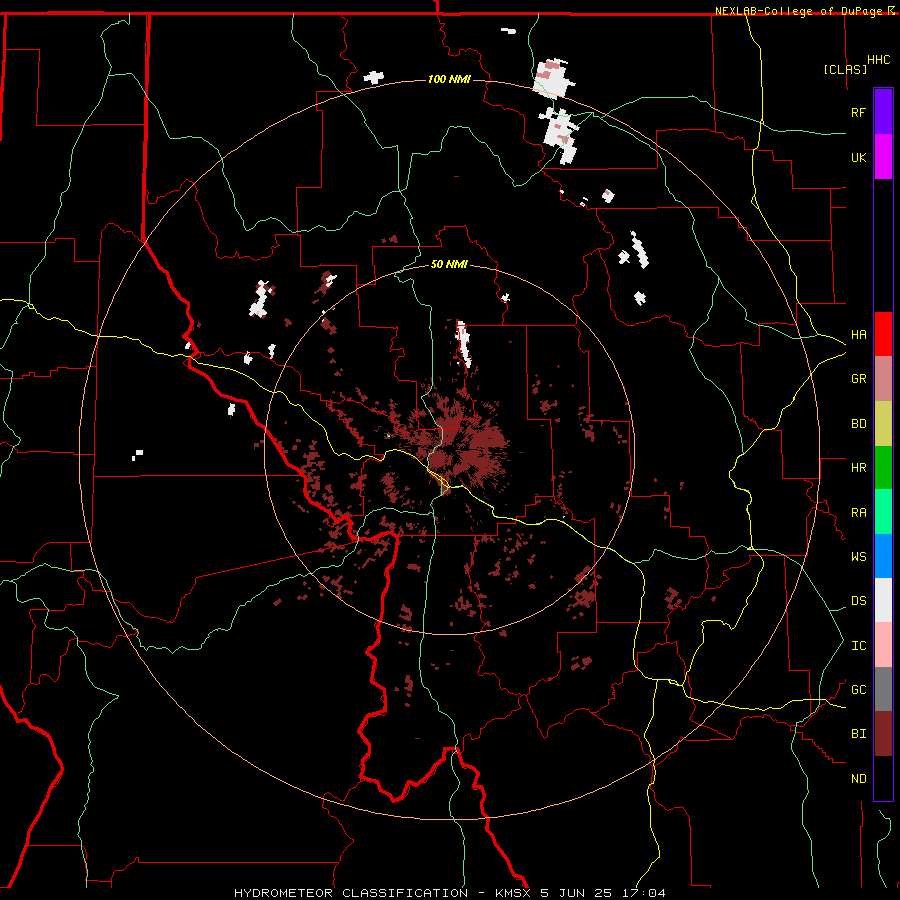Click the WS blue legend swatch
The image size is (900, 900).
(883, 556)
